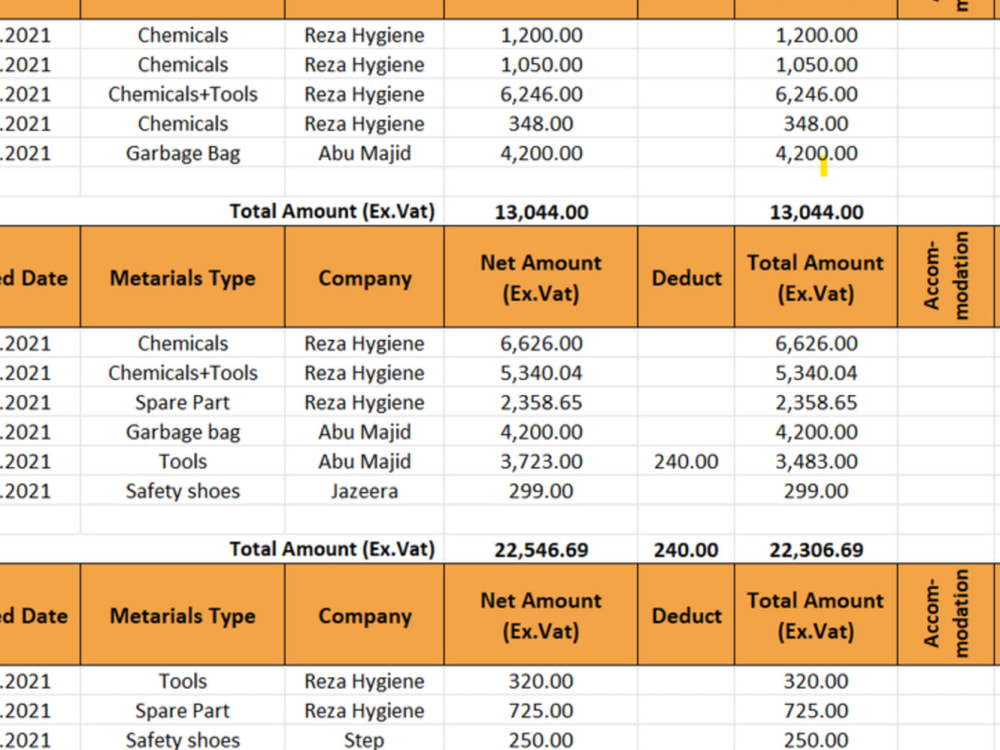Select 299.00 under Total Amount
The height and width of the screenshot is (750, 1000).
click(x=816, y=491)
